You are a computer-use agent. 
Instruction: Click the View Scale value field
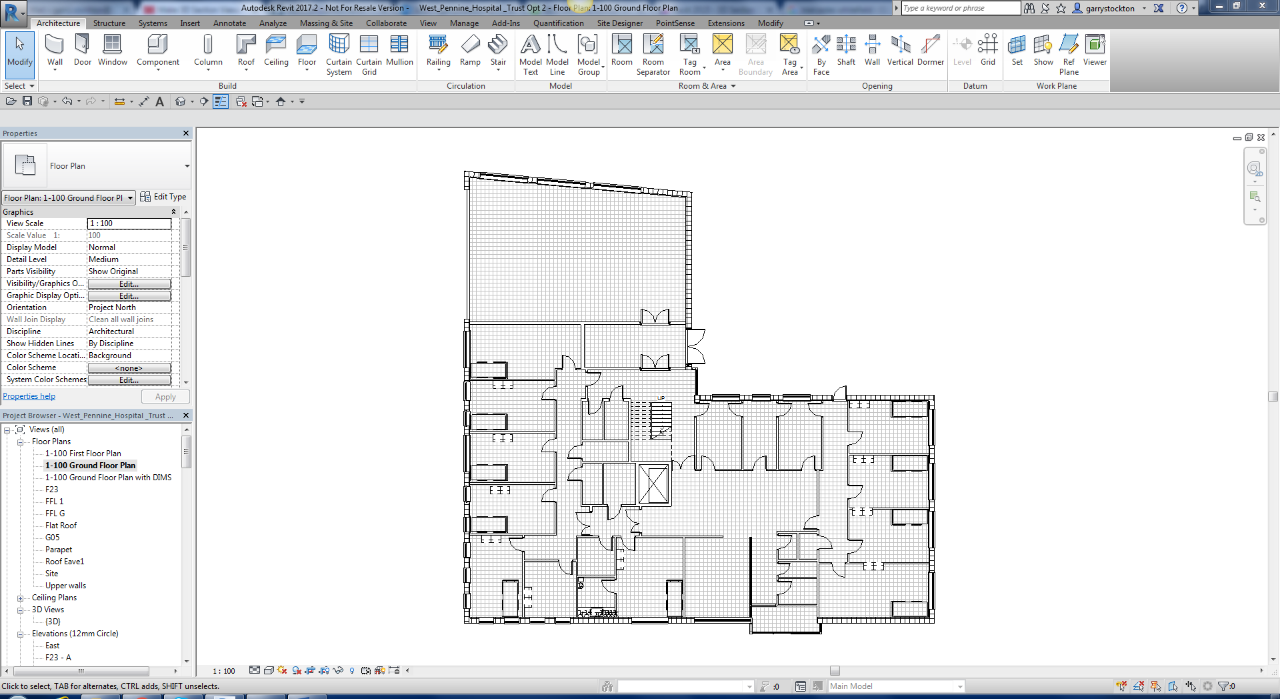click(129, 224)
